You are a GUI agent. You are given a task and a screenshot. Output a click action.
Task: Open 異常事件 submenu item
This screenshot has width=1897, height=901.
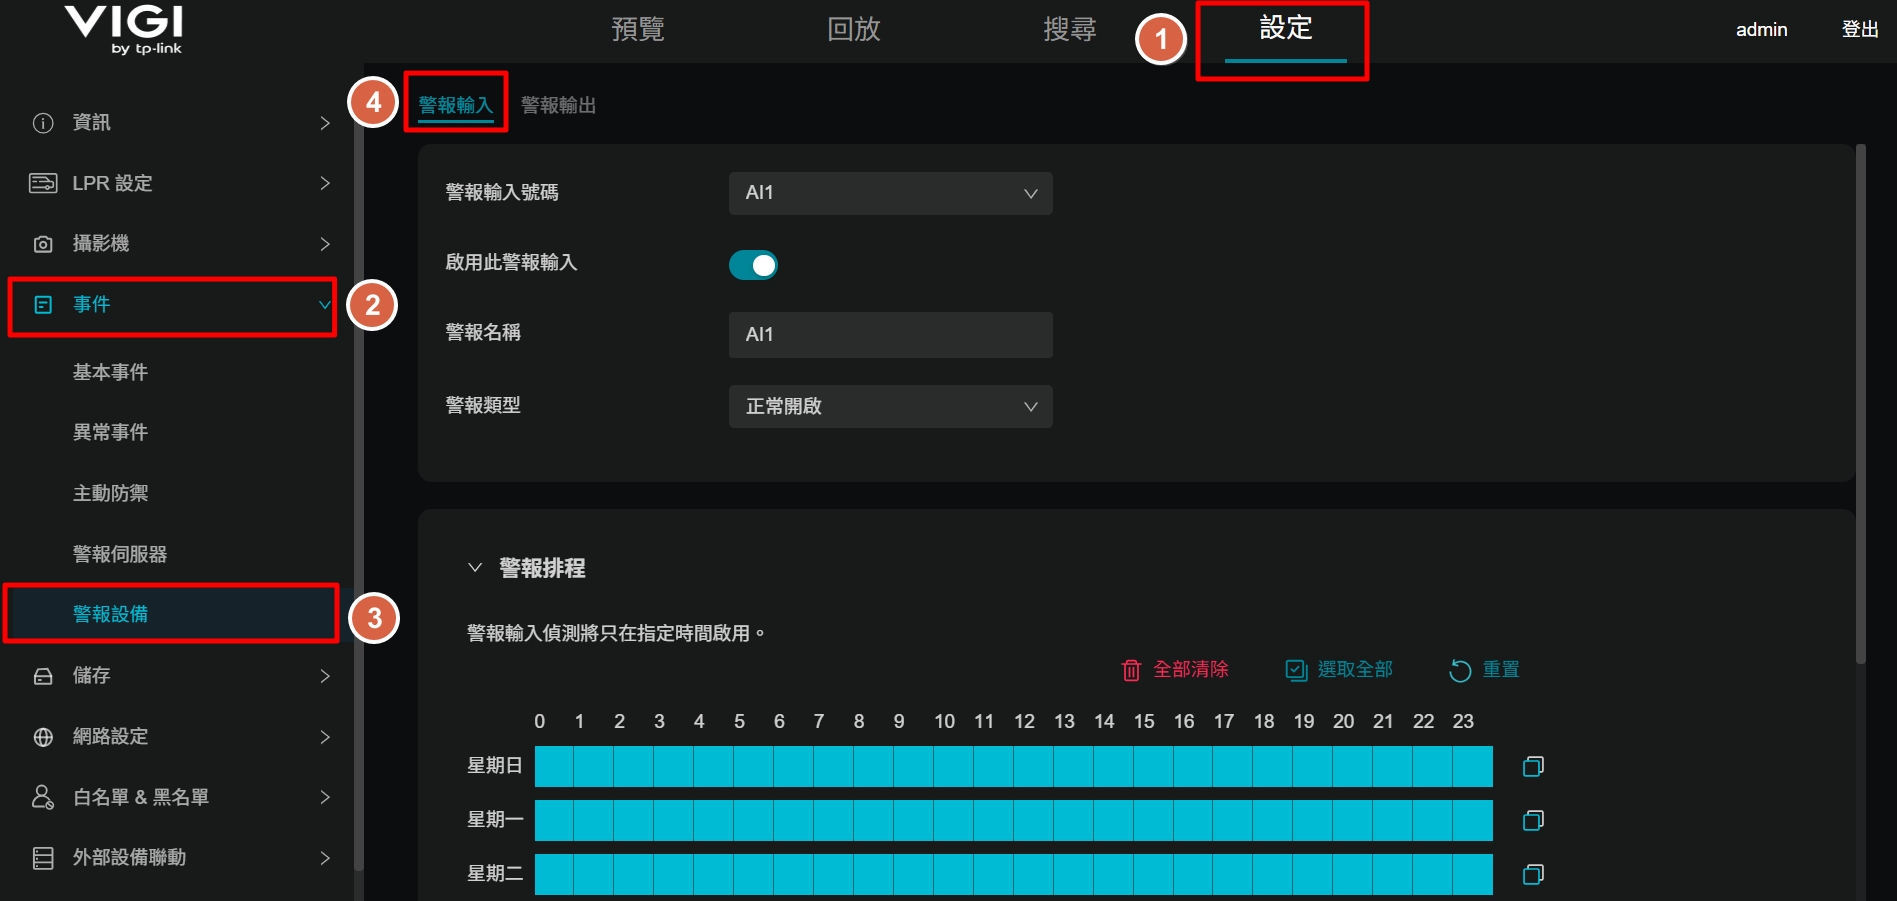110,432
